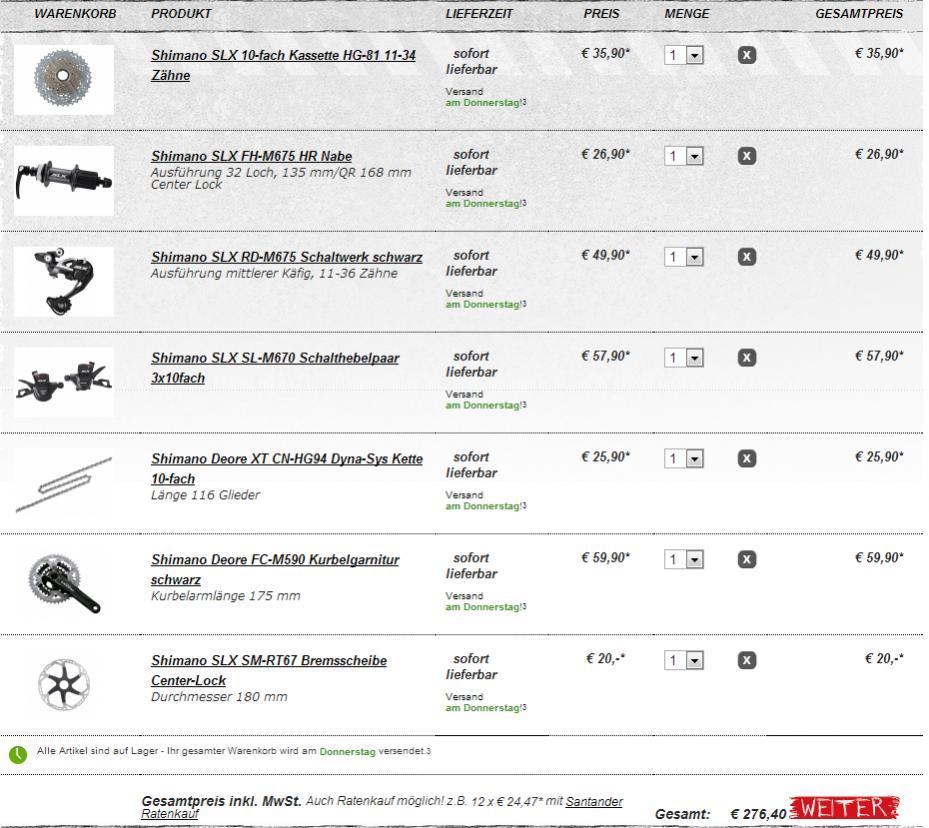The width and height of the screenshot is (929, 828).
Task: Open quantity dropdown for FH-M675 HR Nabe
Action: [x=684, y=156]
